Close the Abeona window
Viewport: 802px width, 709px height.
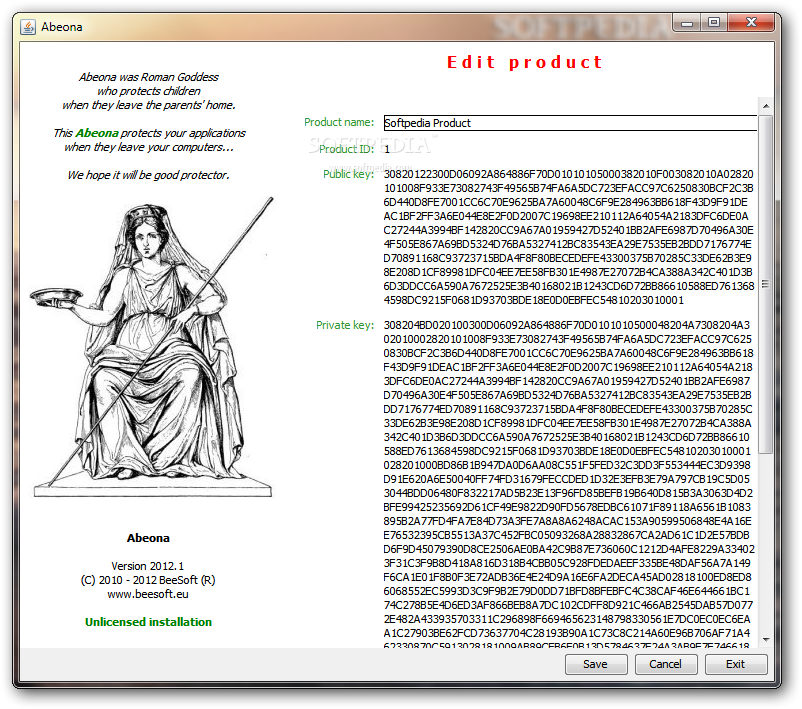tap(751, 23)
